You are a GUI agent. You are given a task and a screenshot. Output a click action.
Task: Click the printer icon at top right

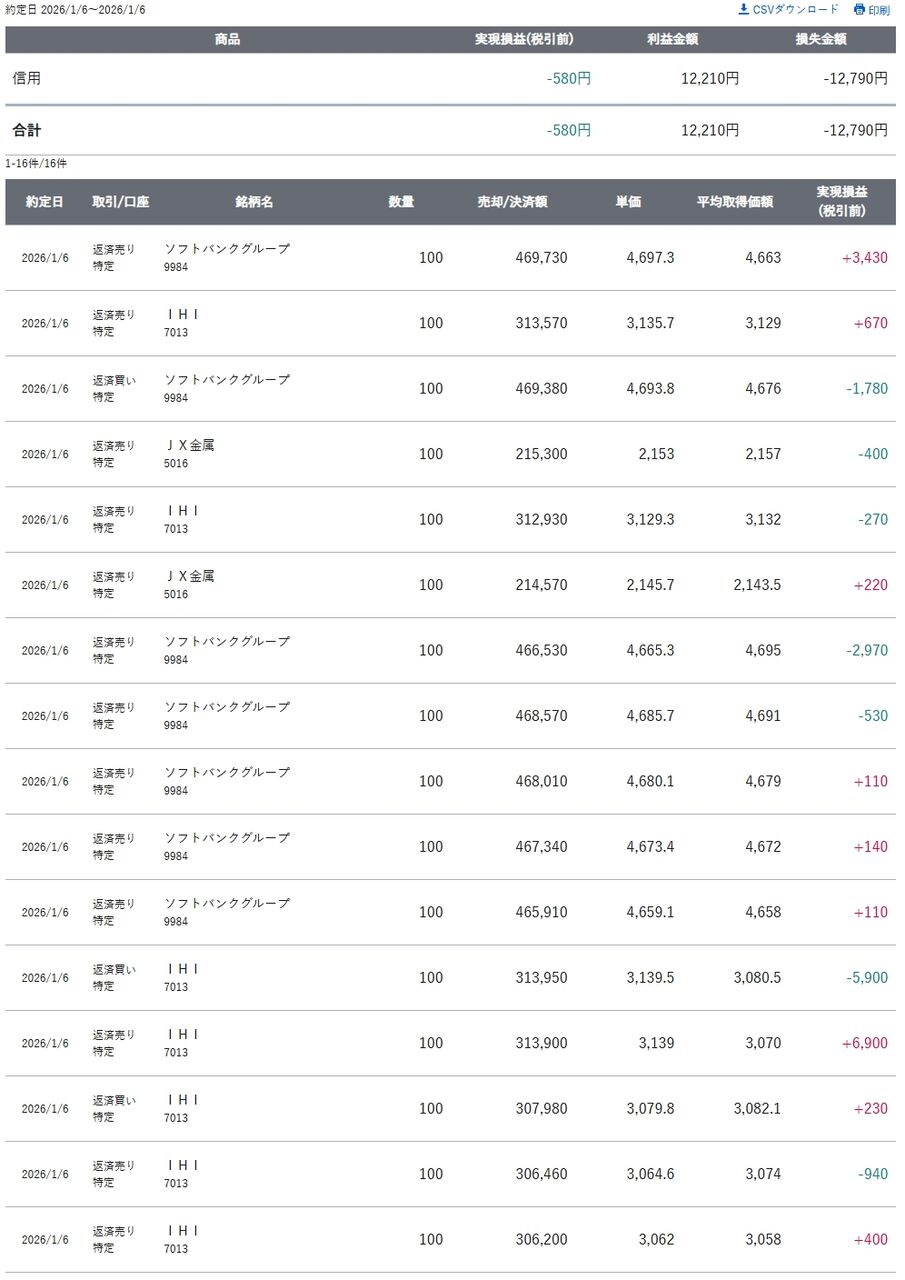pos(859,10)
